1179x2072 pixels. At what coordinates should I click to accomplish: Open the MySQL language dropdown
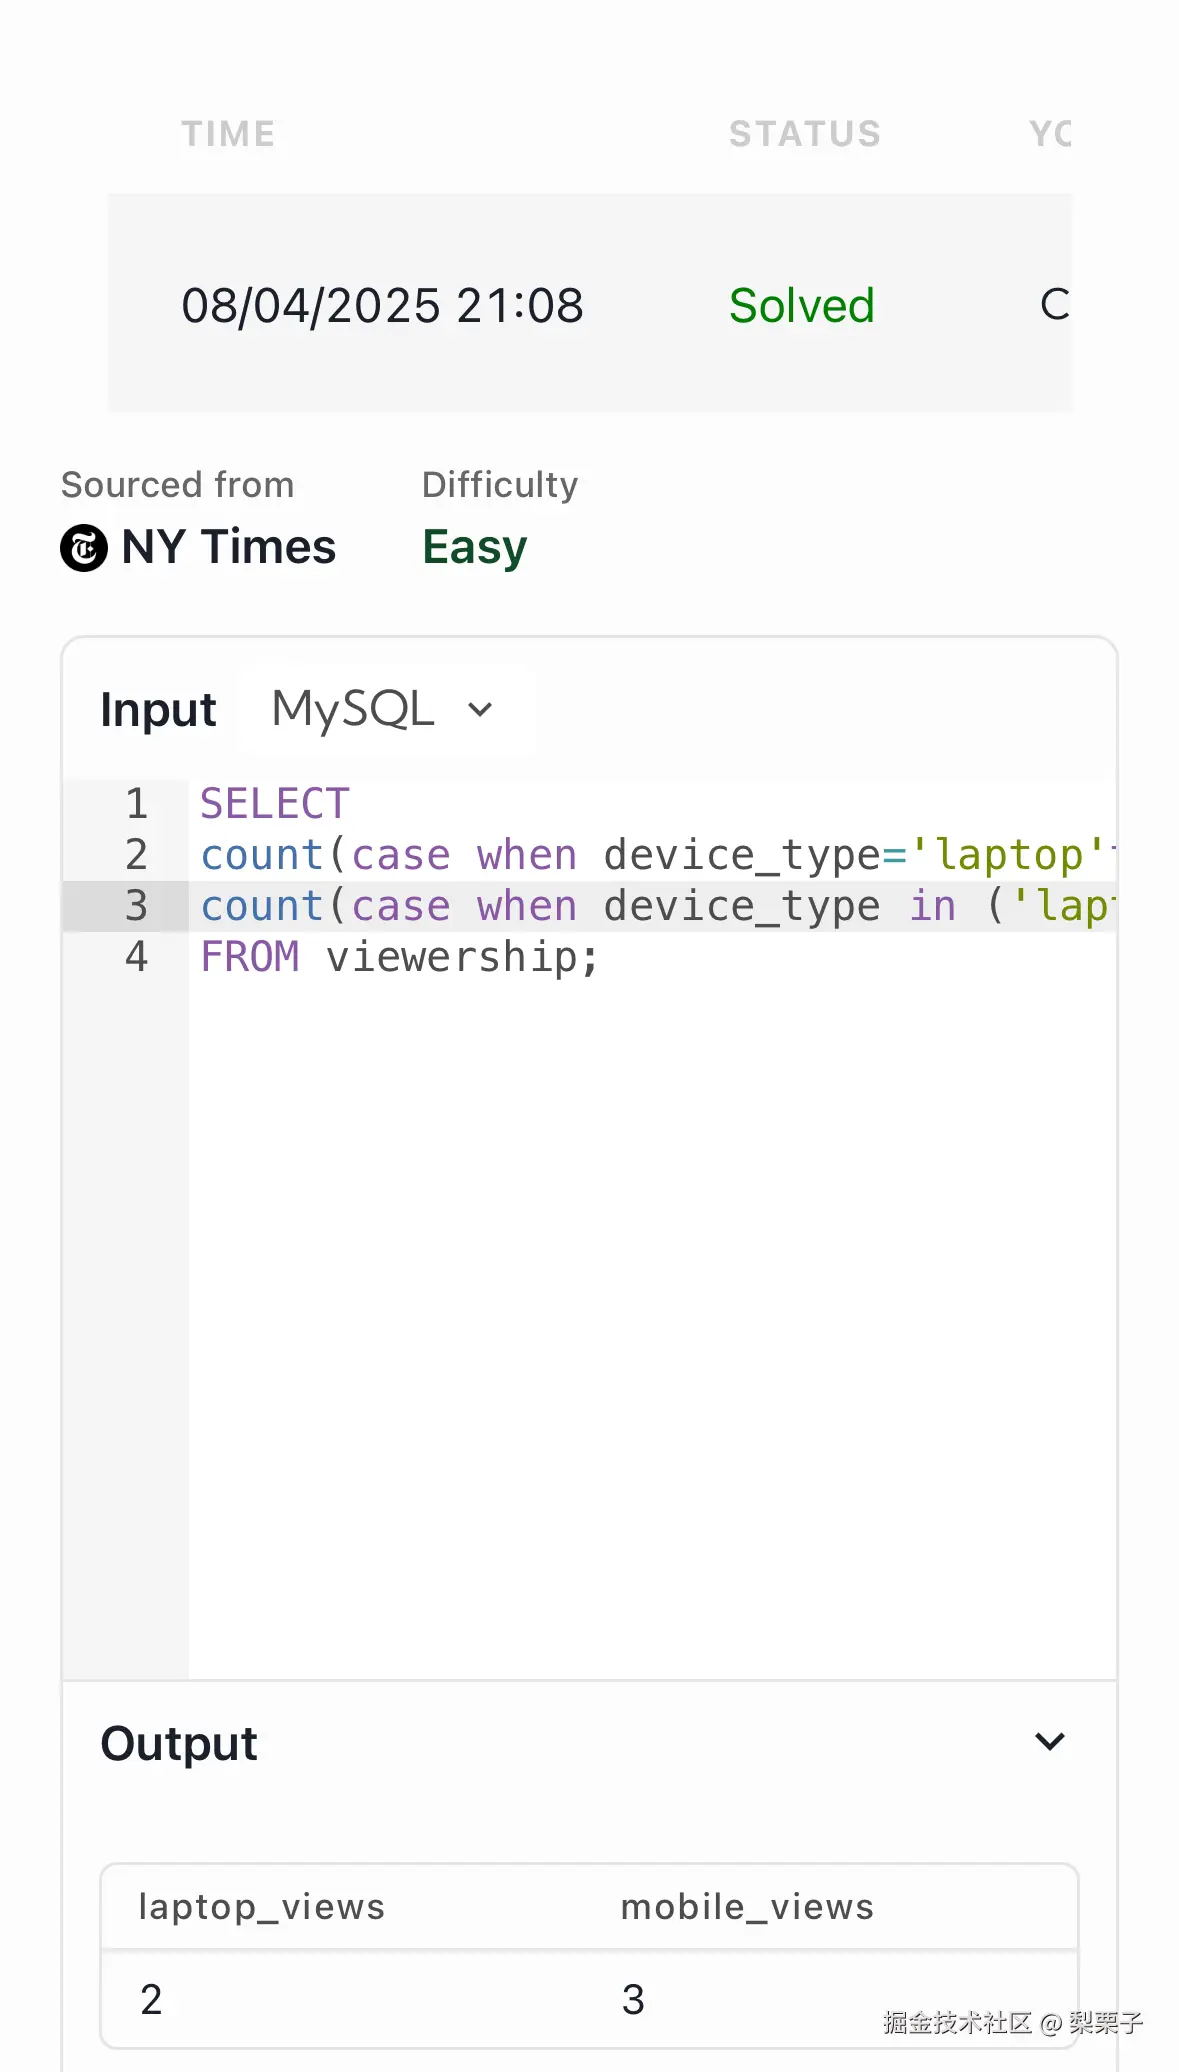[383, 709]
